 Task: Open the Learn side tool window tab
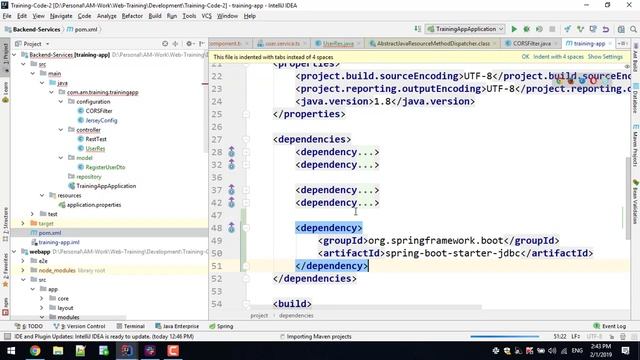(x=5, y=92)
